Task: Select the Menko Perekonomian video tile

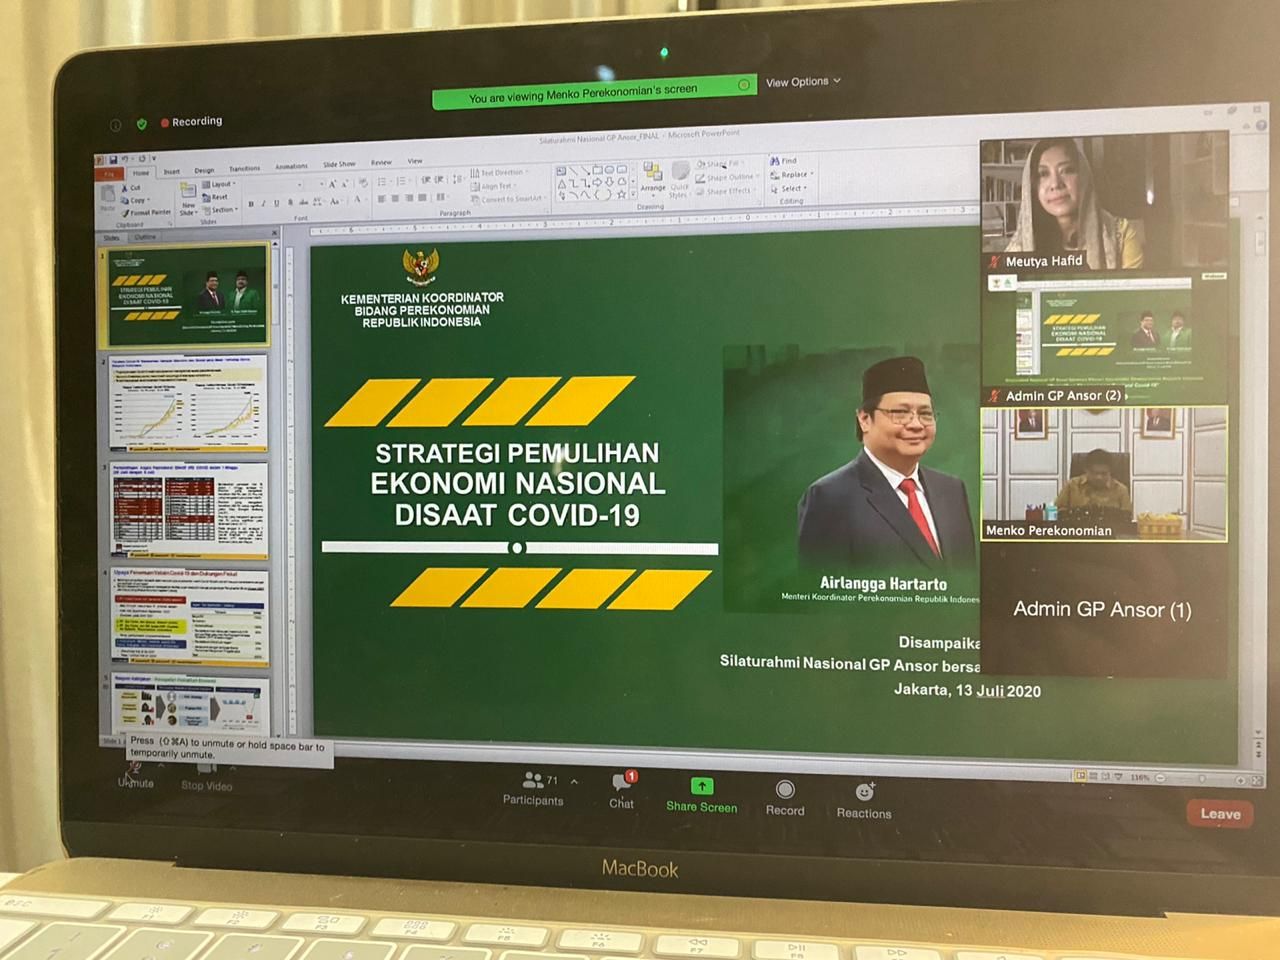Action: point(1104,474)
